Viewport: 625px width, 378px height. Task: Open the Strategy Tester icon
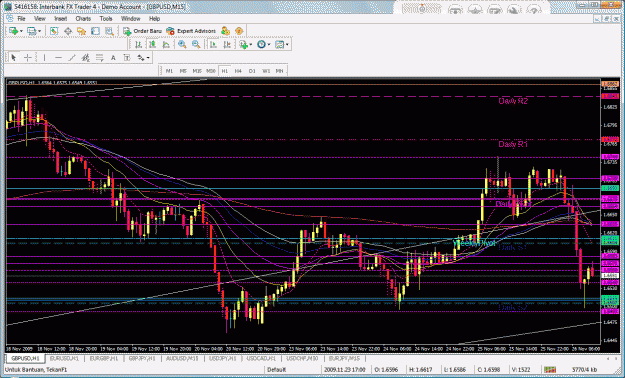point(109,31)
